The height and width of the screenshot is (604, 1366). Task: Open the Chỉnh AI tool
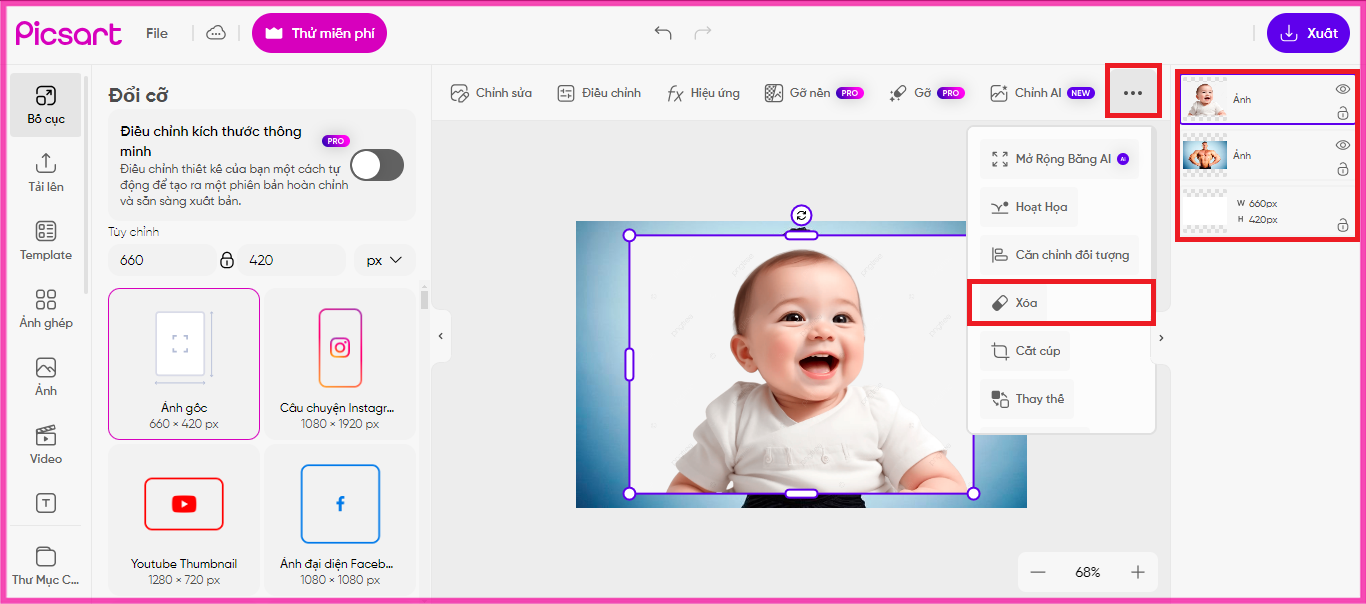coord(1042,93)
